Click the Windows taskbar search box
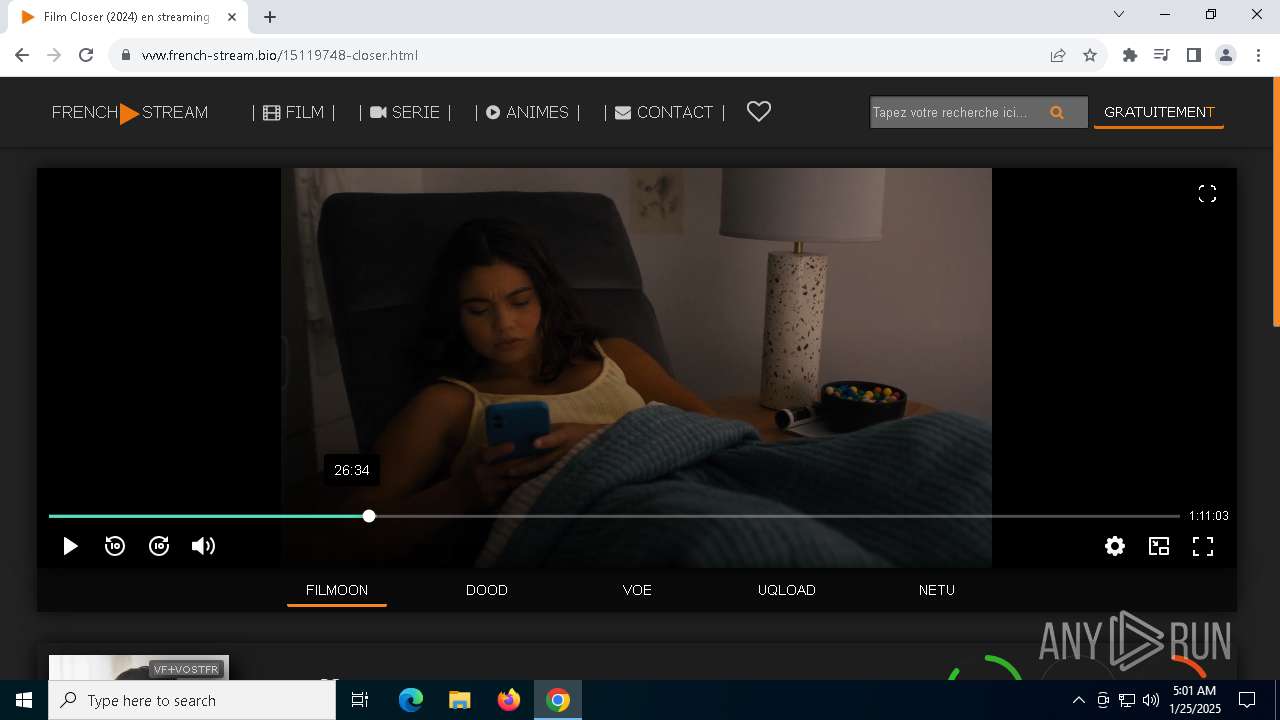 [192, 700]
